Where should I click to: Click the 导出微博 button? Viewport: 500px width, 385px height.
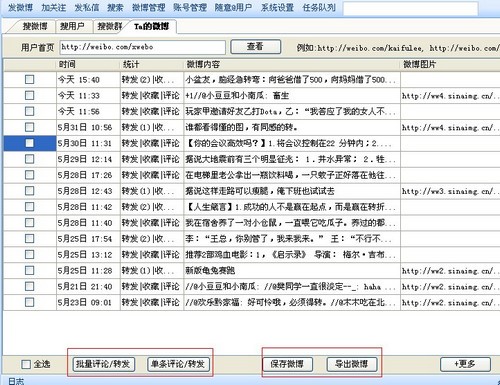352,364
